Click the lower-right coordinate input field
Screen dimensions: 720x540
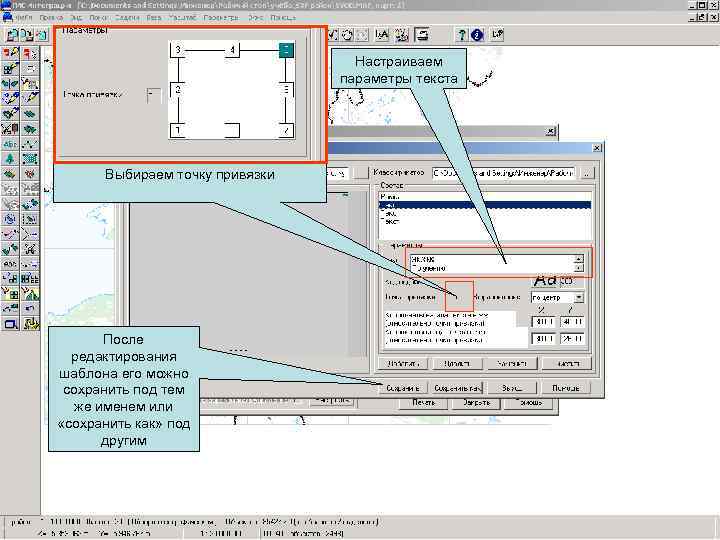(x=572, y=339)
